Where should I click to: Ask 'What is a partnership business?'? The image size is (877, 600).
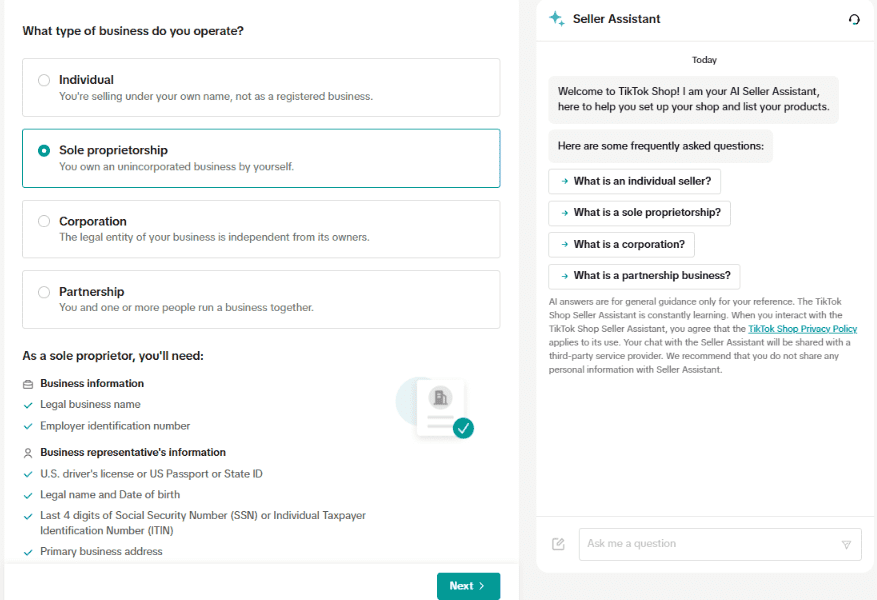click(645, 276)
